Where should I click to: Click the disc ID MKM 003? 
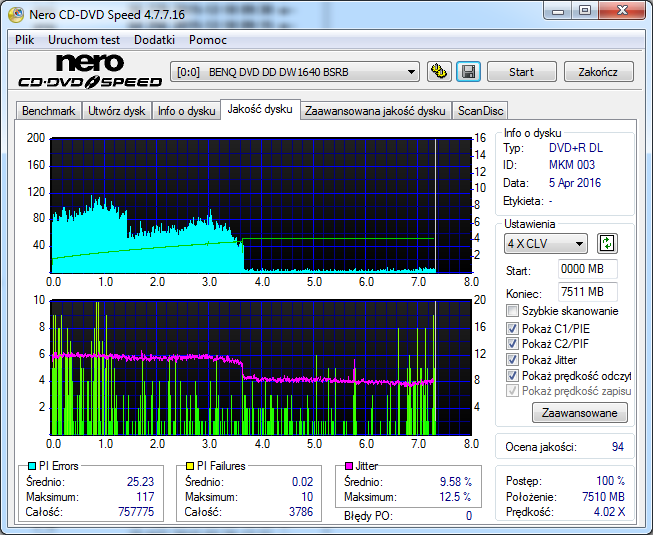click(x=572, y=165)
